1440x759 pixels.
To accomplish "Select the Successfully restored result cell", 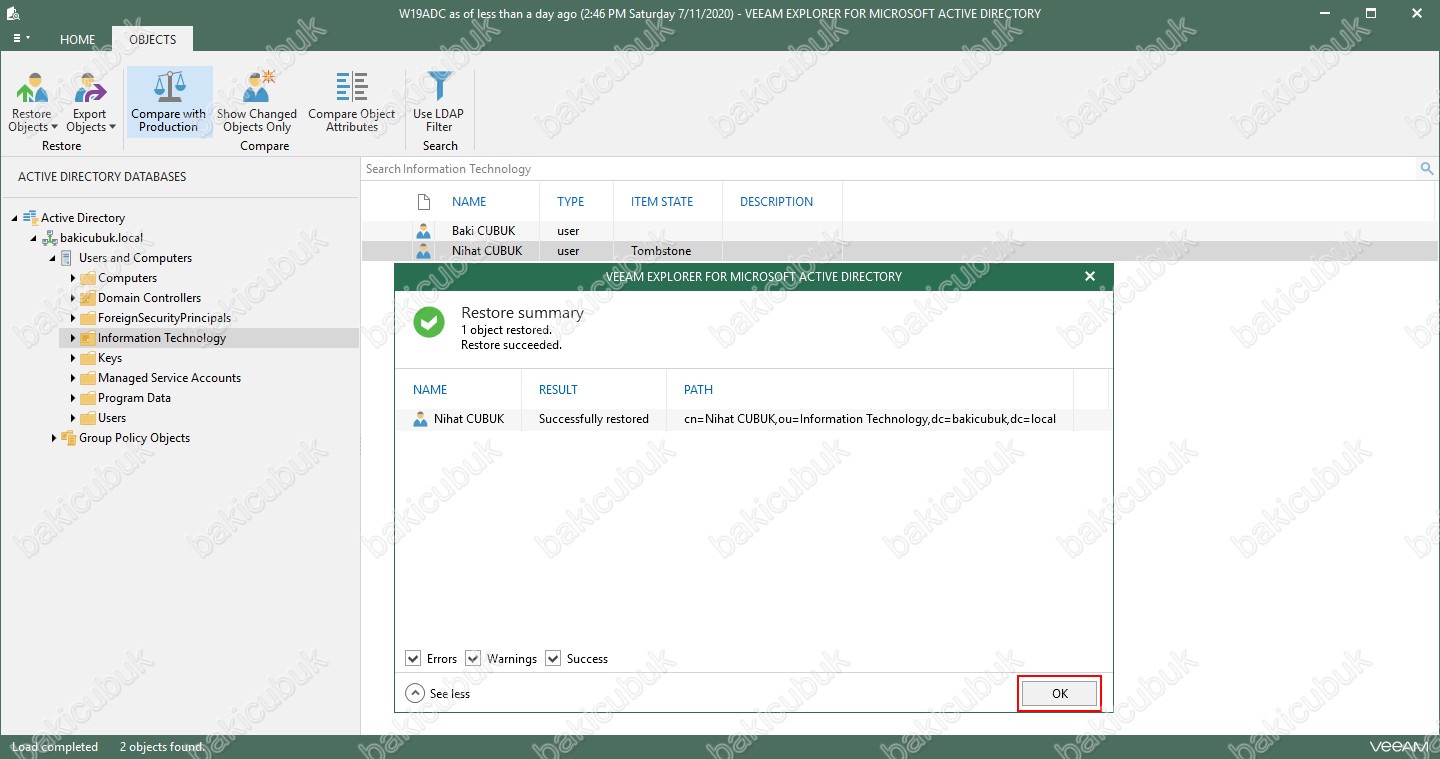I will (594, 419).
